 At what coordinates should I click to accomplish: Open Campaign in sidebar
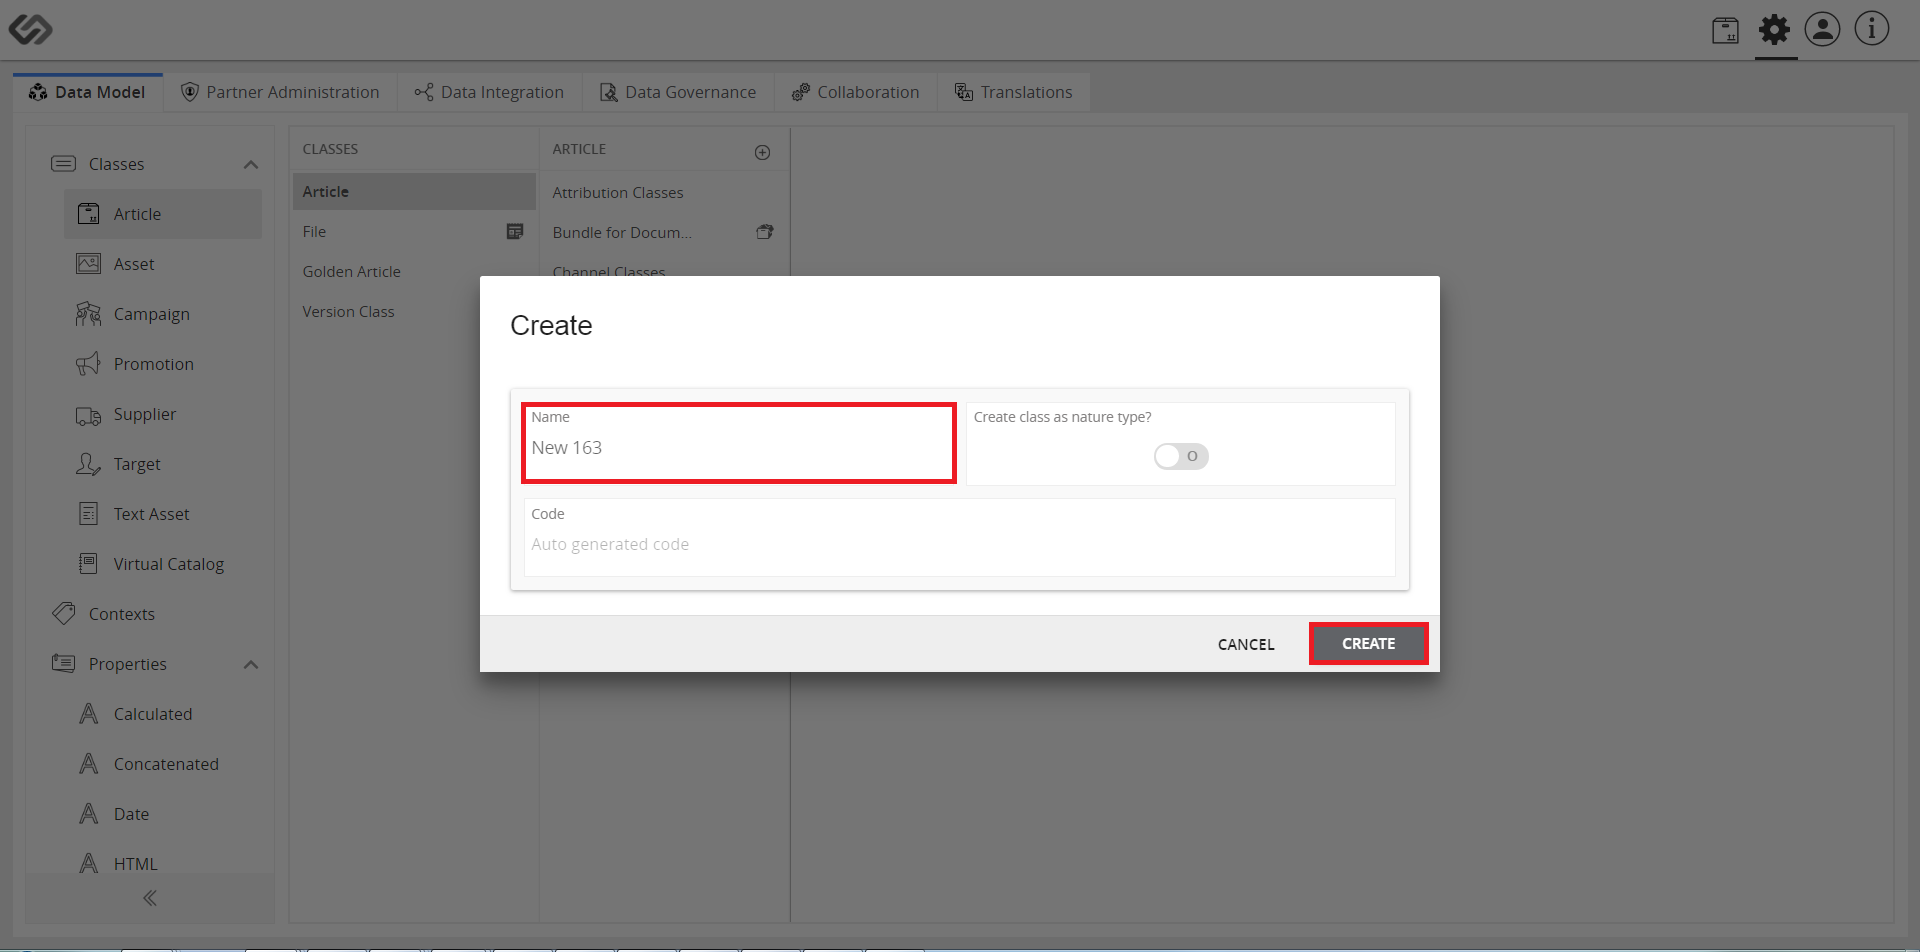coord(163,314)
